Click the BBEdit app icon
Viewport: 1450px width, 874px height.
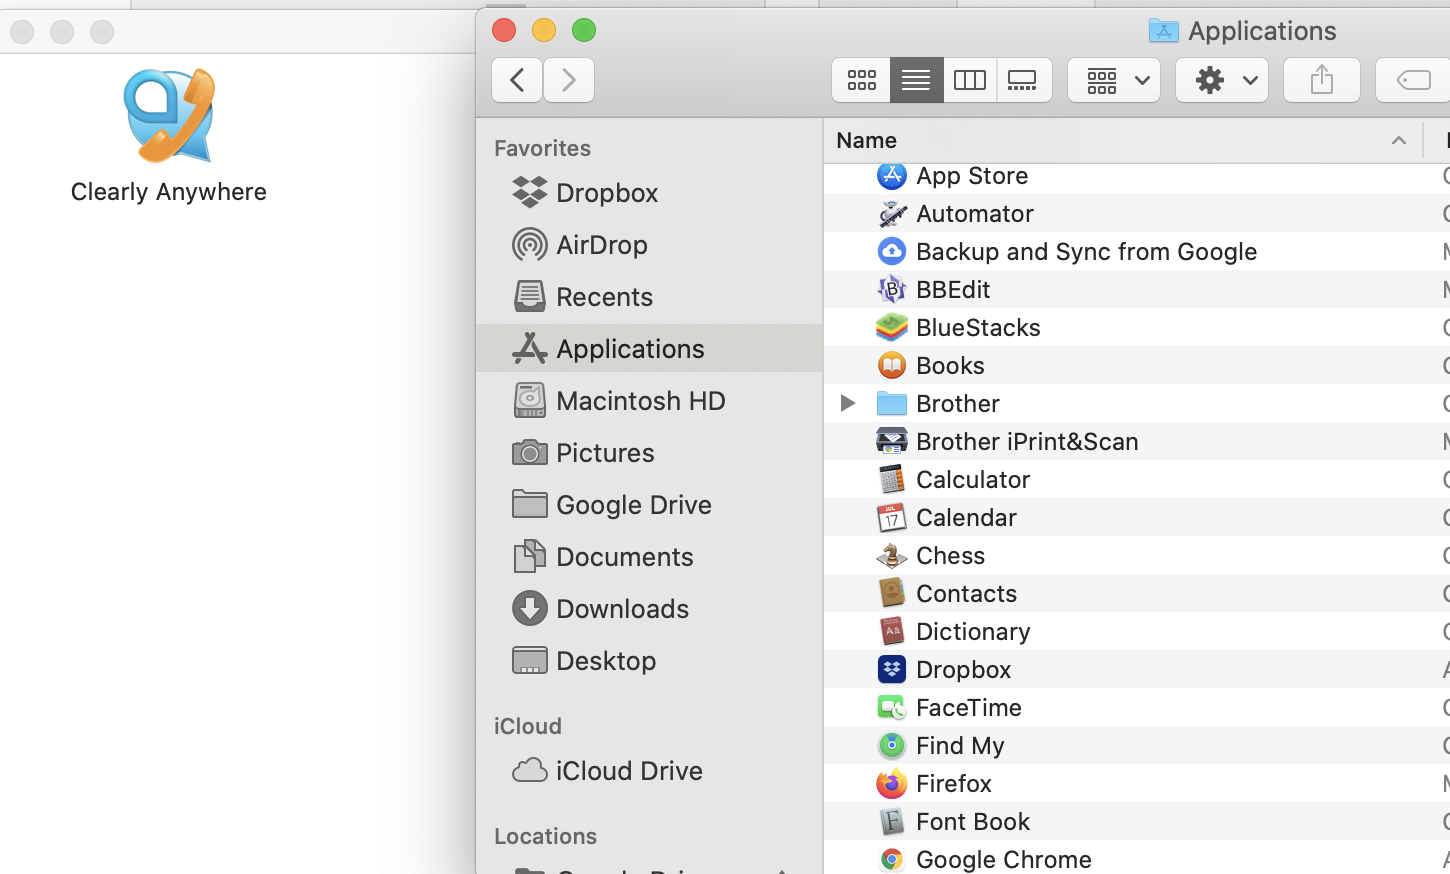tap(891, 289)
